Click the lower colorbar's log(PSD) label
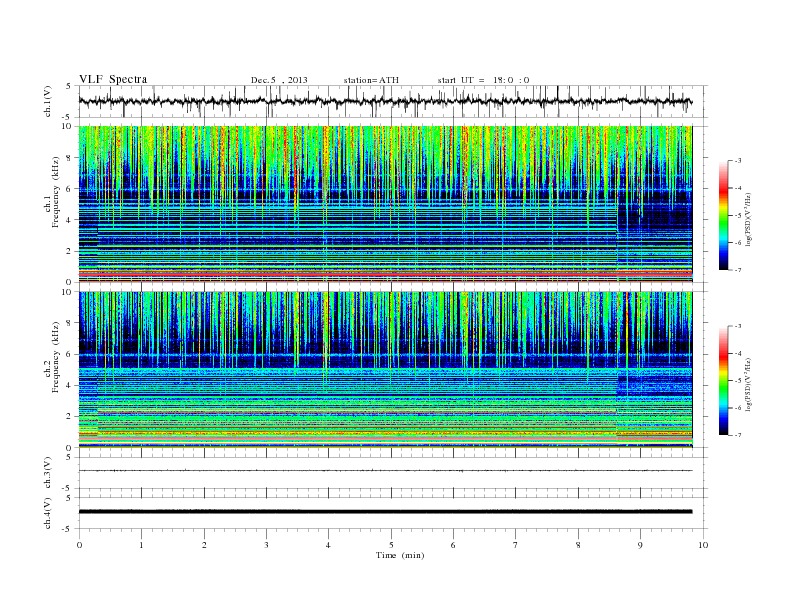 click(x=748, y=384)
